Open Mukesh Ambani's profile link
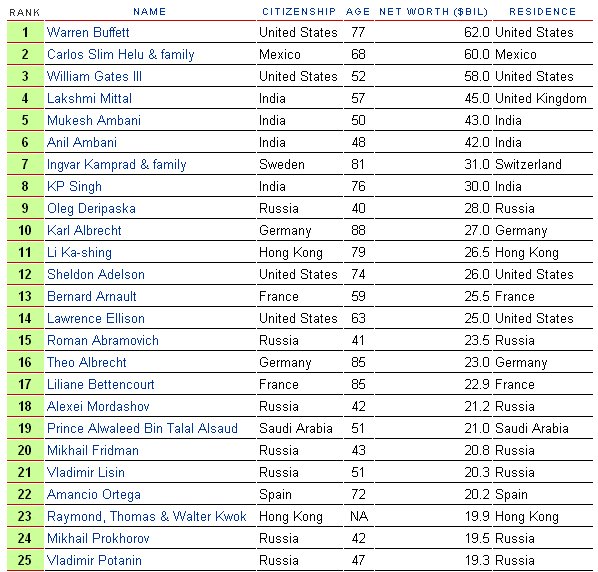This screenshot has height=572, width=598. click(94, 121)
